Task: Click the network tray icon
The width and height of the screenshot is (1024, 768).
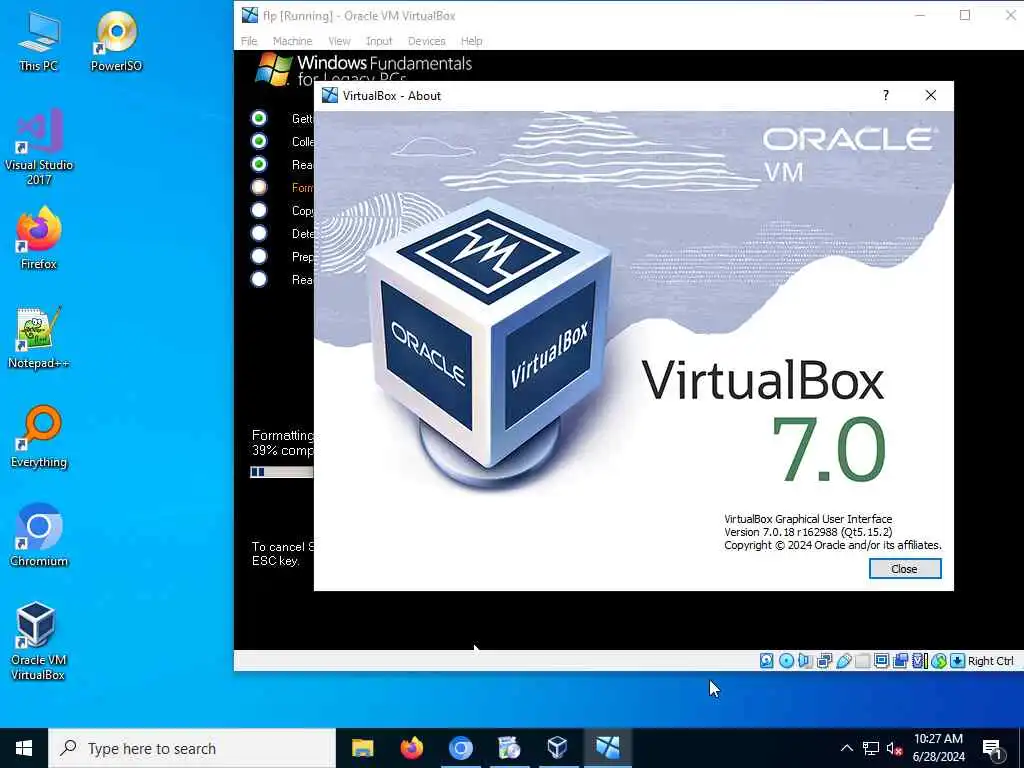Action: click(871, 748)
